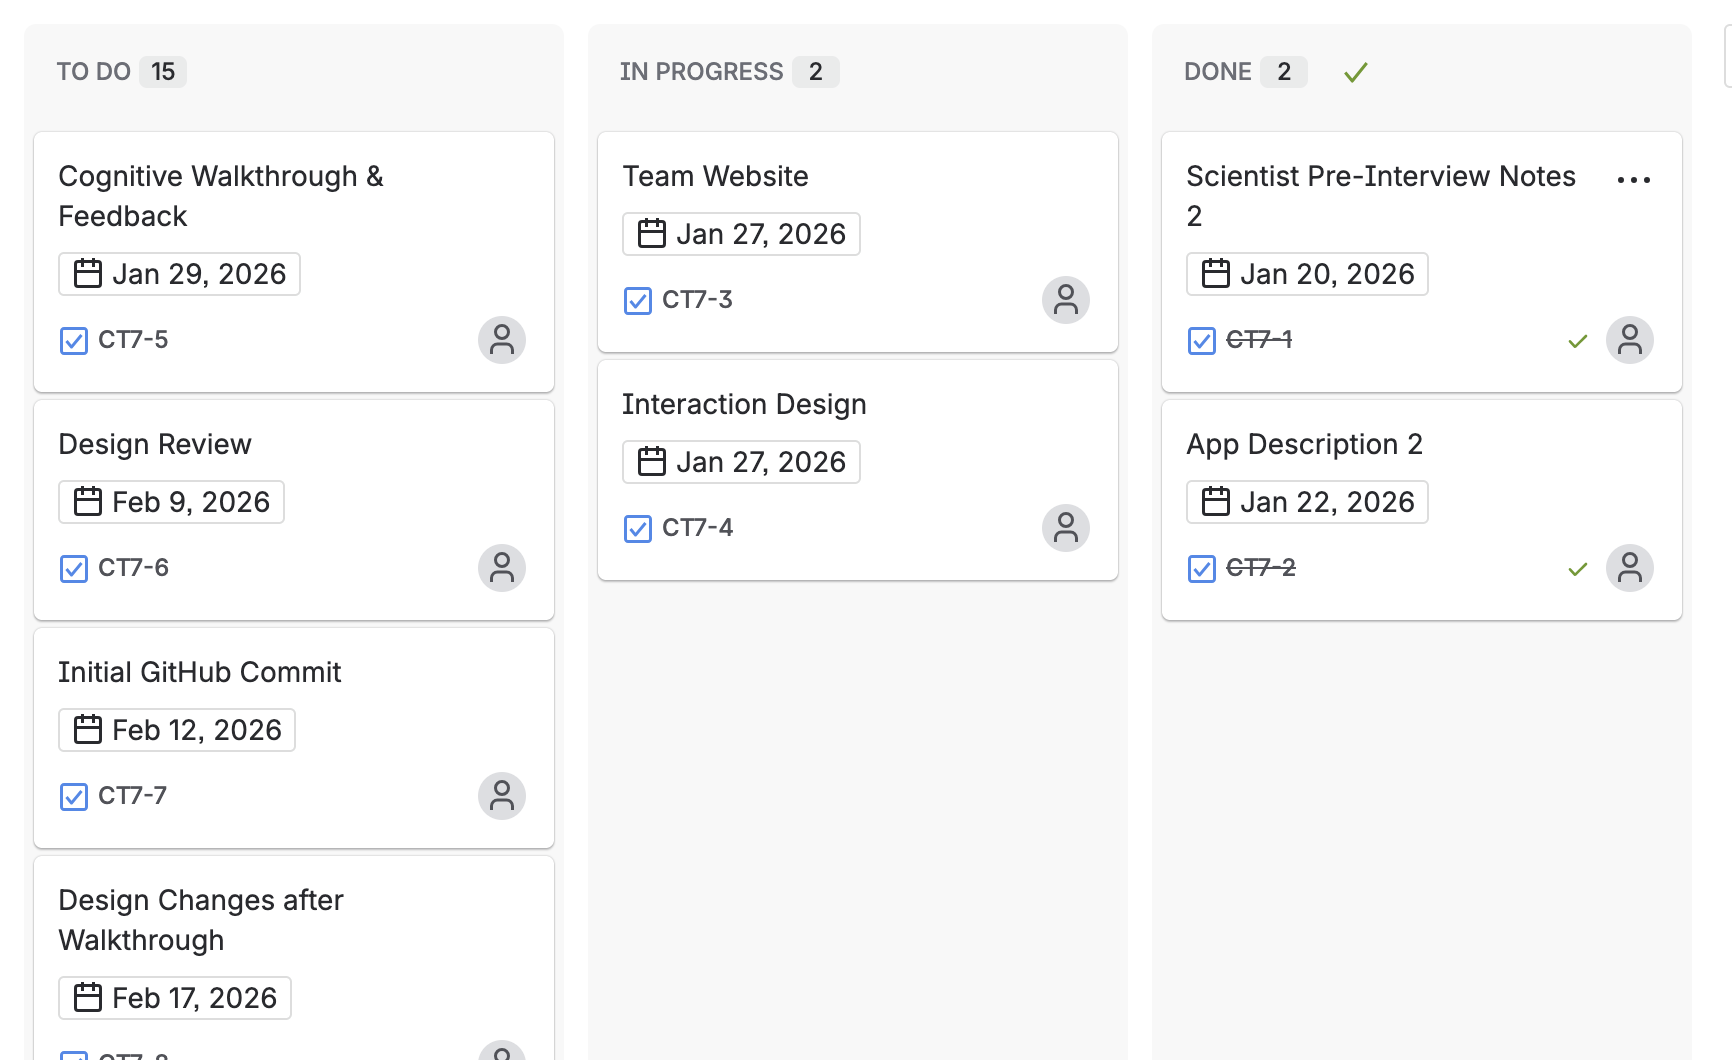Click the calendar icon on Team Website card
1732x1060 pixels.
651,233
